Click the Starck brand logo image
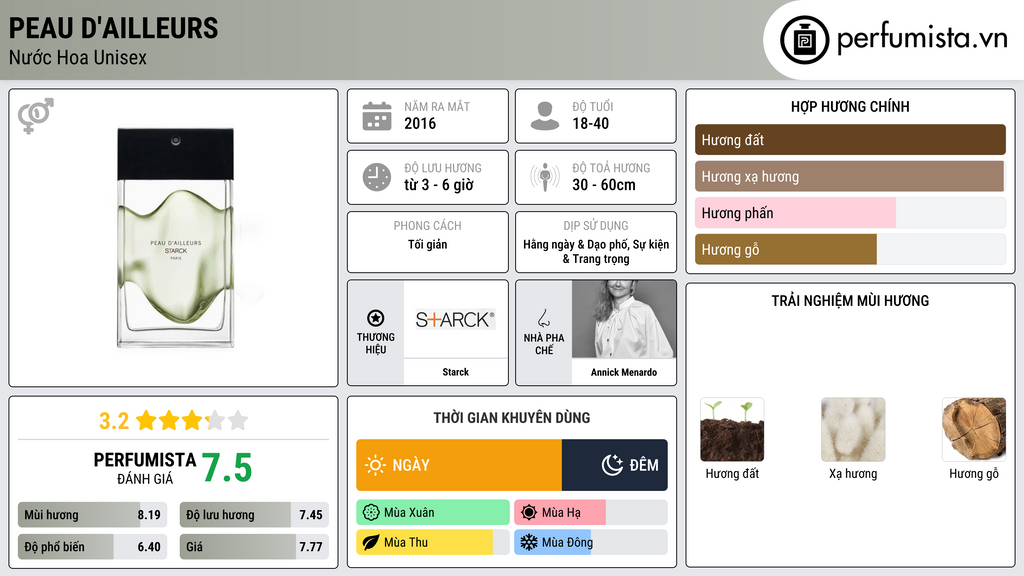The width and height of the screenshot is (1024, 576). [x=455, y=319]
